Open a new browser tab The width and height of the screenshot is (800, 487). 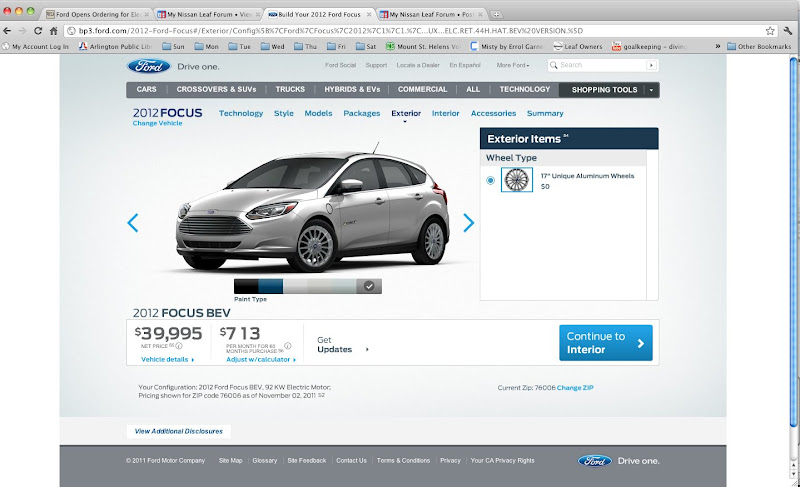coord(496,14)
